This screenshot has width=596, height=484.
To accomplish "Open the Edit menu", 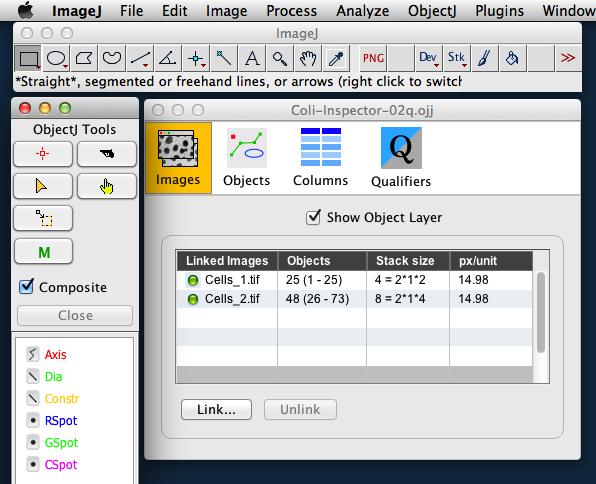I will [174, 11].
